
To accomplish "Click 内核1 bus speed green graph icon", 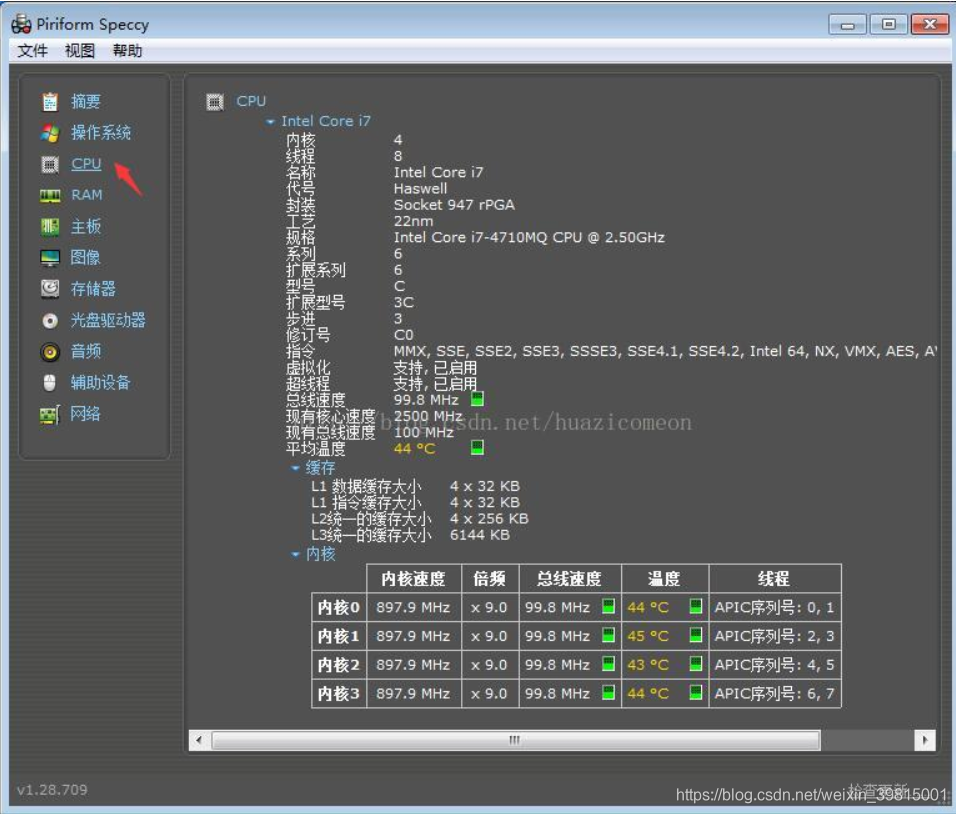I will (608, 635).
